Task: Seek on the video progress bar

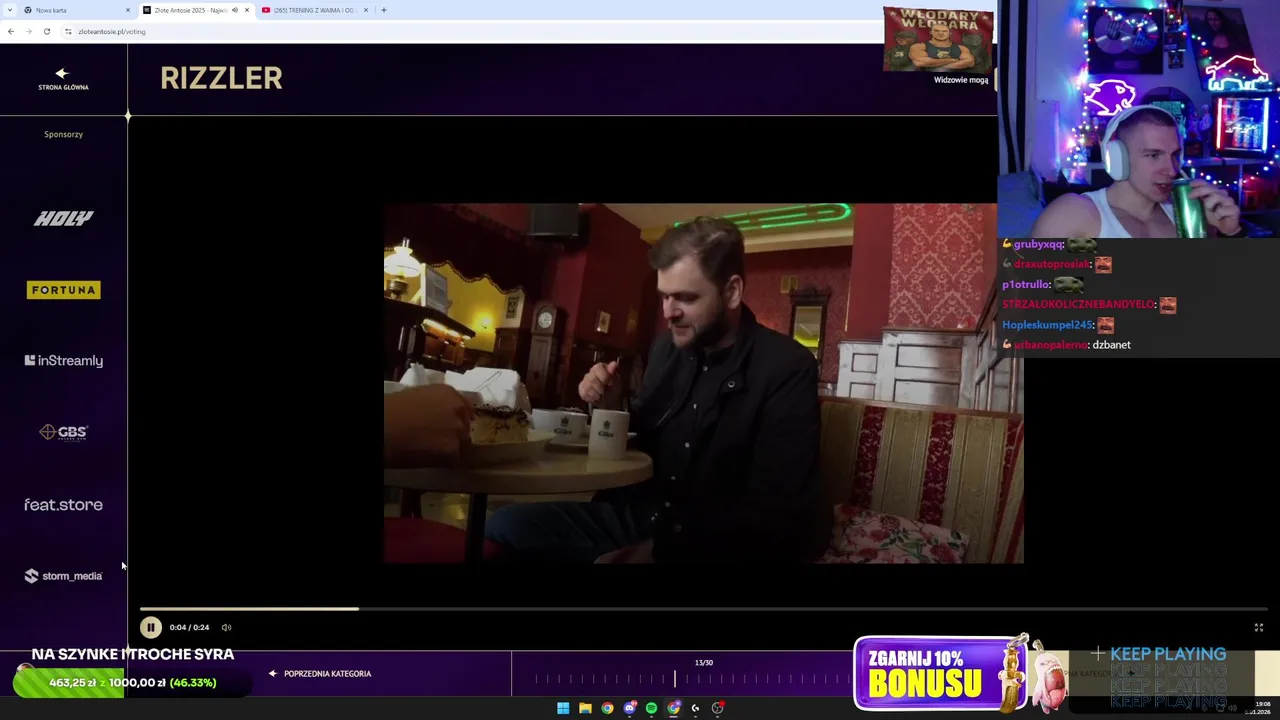Action: click(x=703, y=608)
